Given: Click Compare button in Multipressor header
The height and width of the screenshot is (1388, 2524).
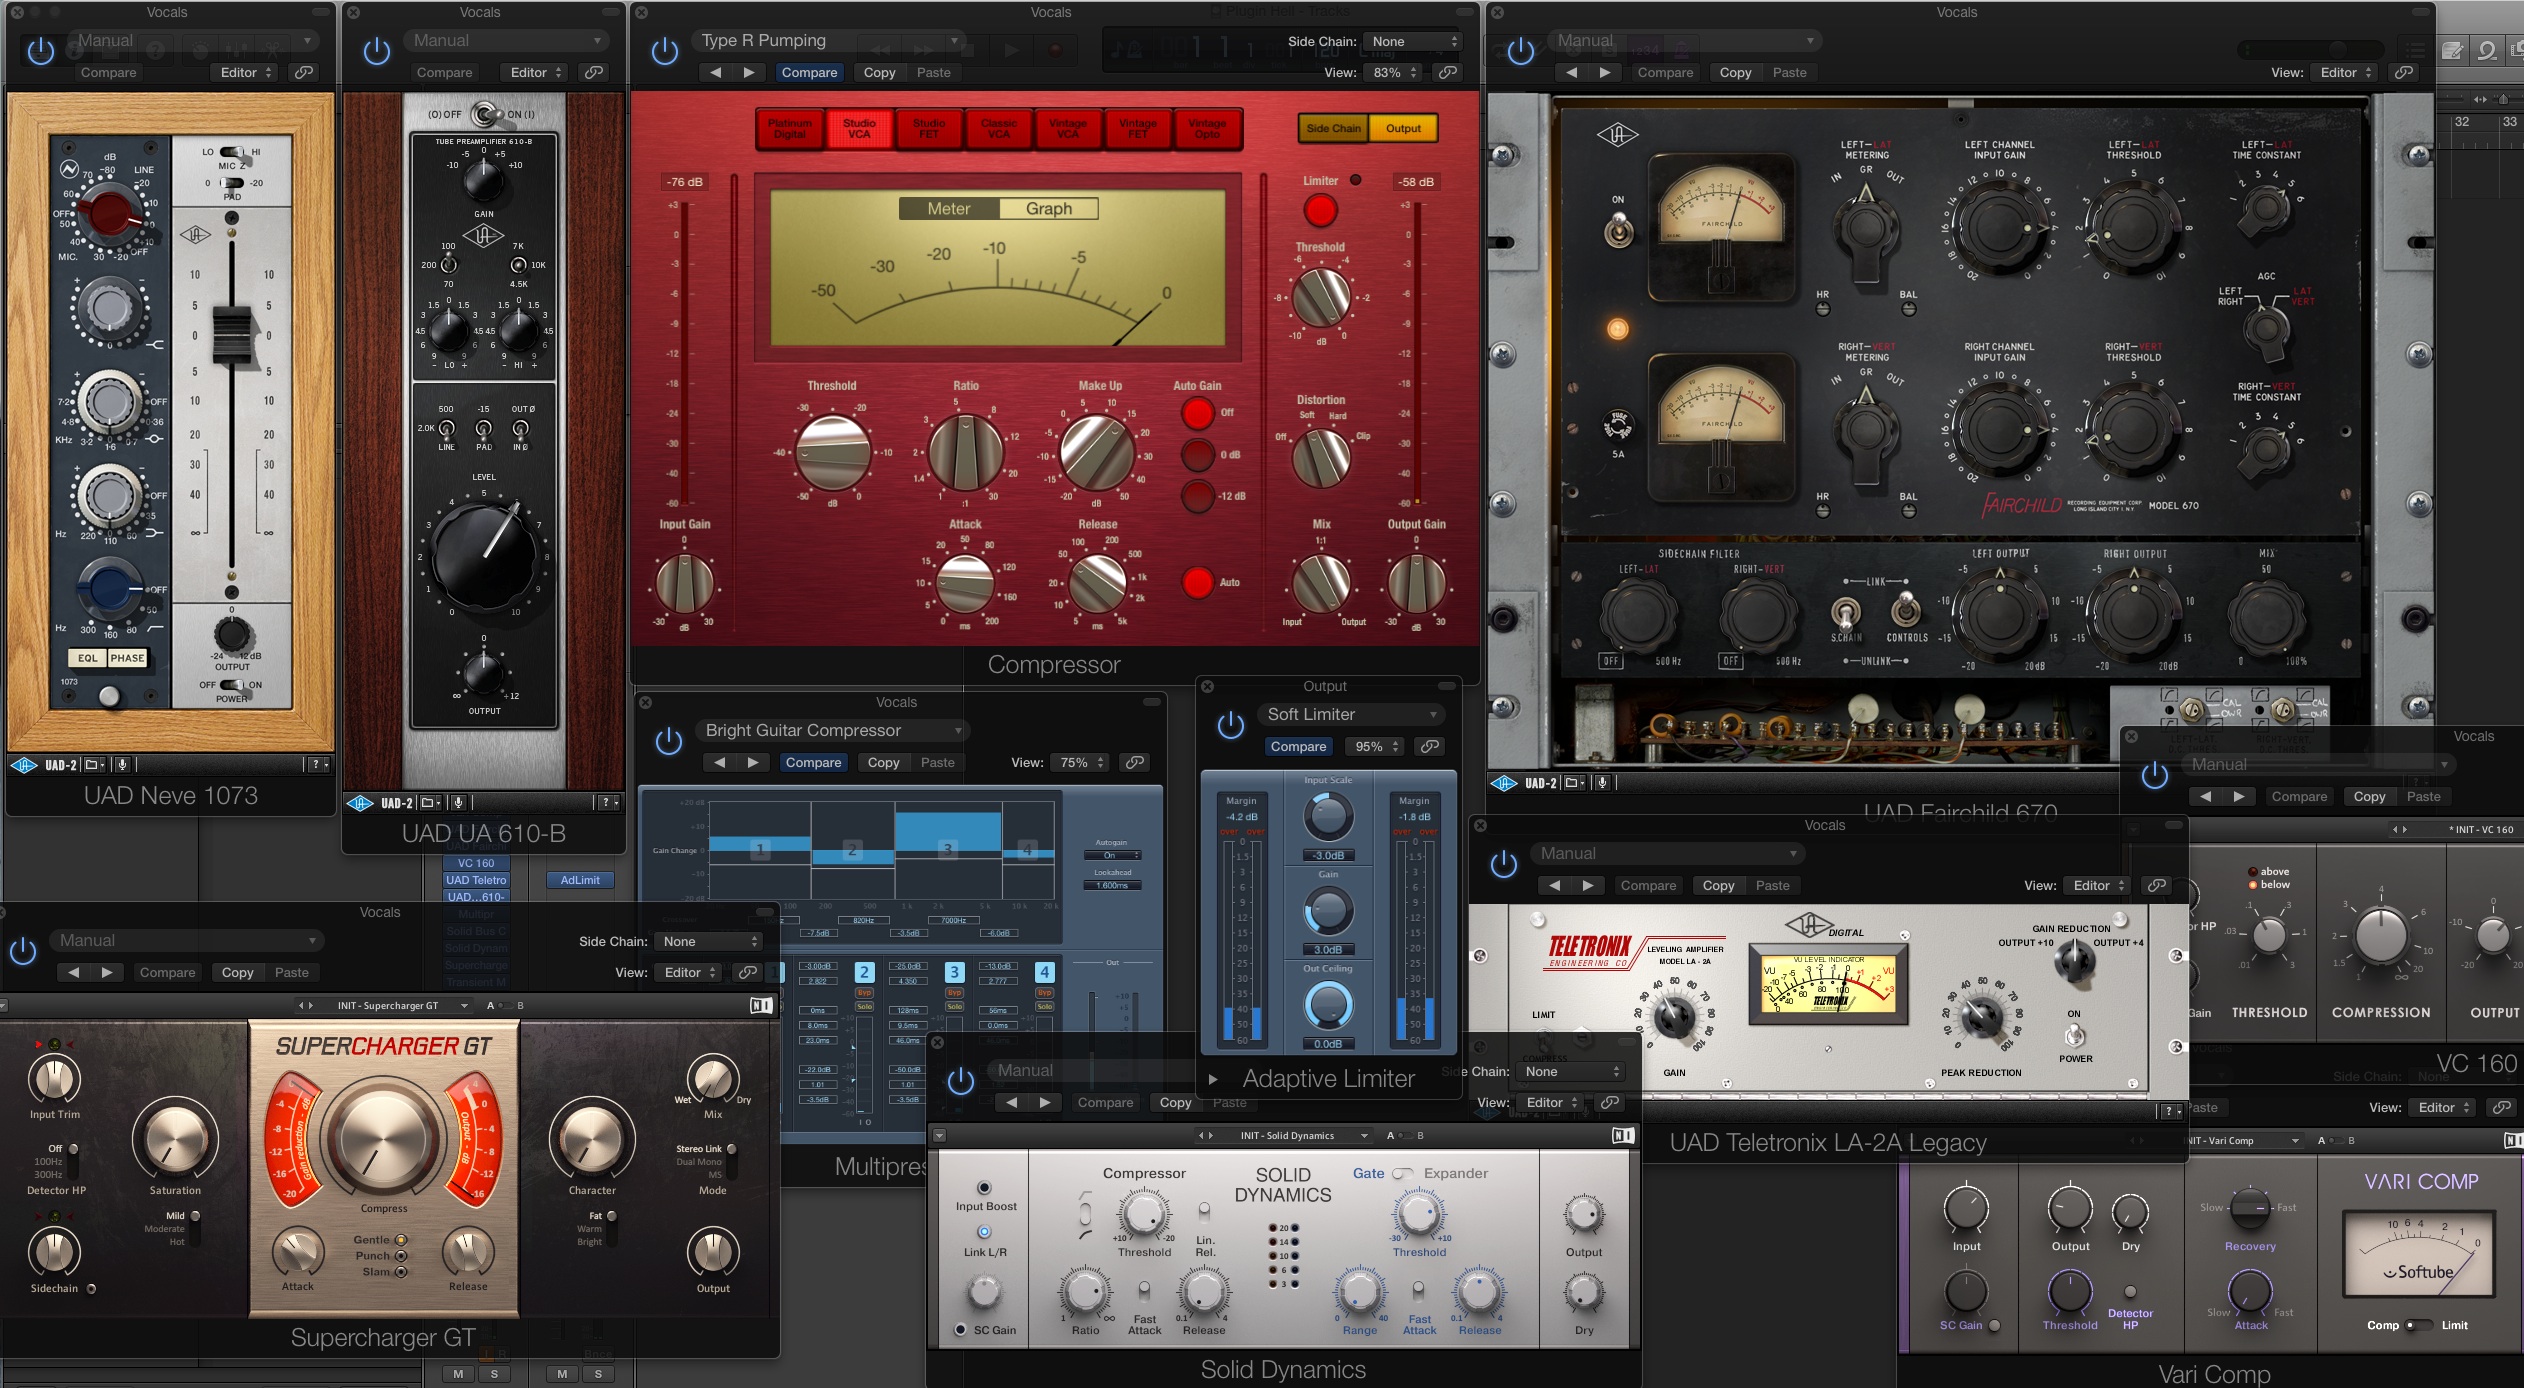Looking at the screenshot, I should pos(813,762).
